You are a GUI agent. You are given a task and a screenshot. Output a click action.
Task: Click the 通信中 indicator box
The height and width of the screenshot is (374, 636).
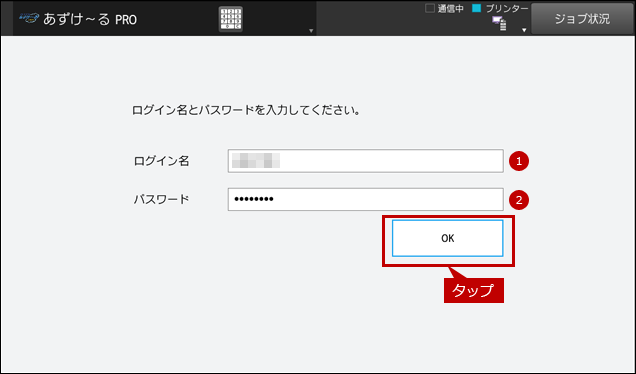pyautogui.click(x=430, y=8)
